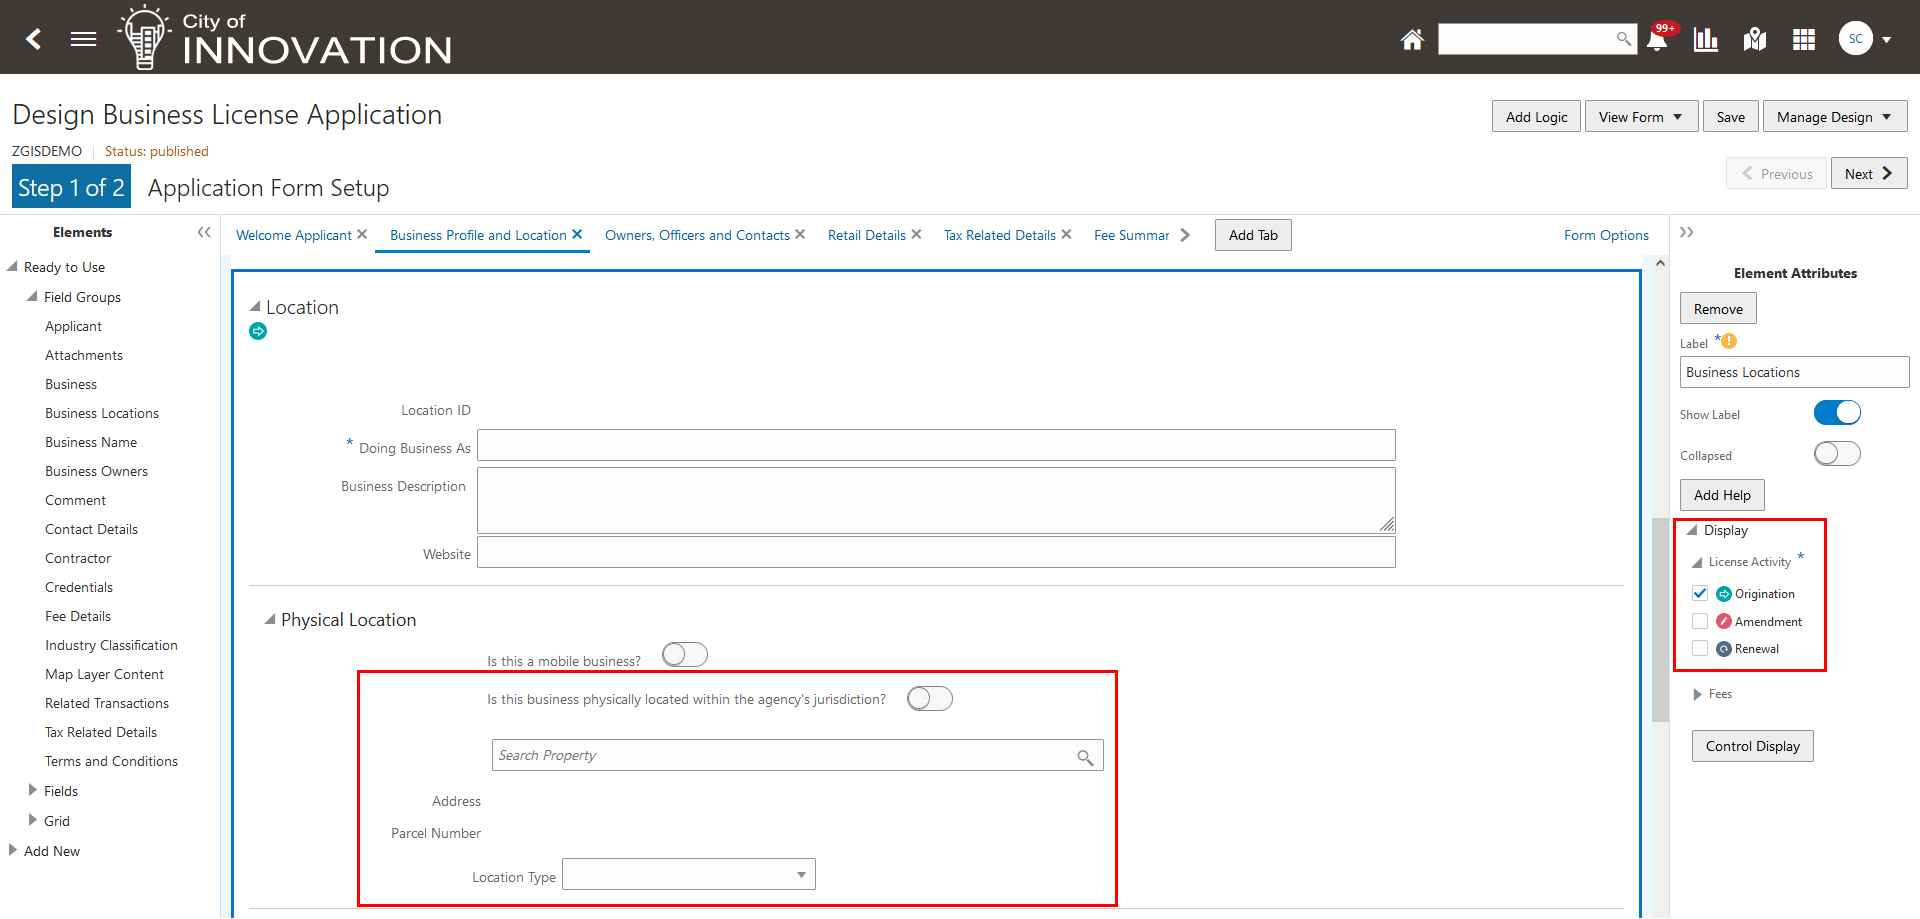Show more tabs with the right chevron

point(1185,235)
